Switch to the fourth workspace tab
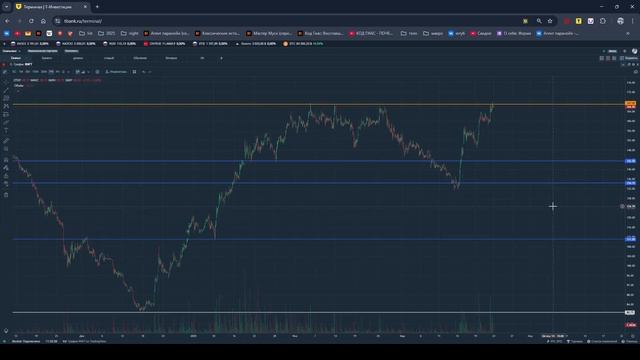This screenshot has height=360, width=640. pyautogui.click(x=109, y=58)
